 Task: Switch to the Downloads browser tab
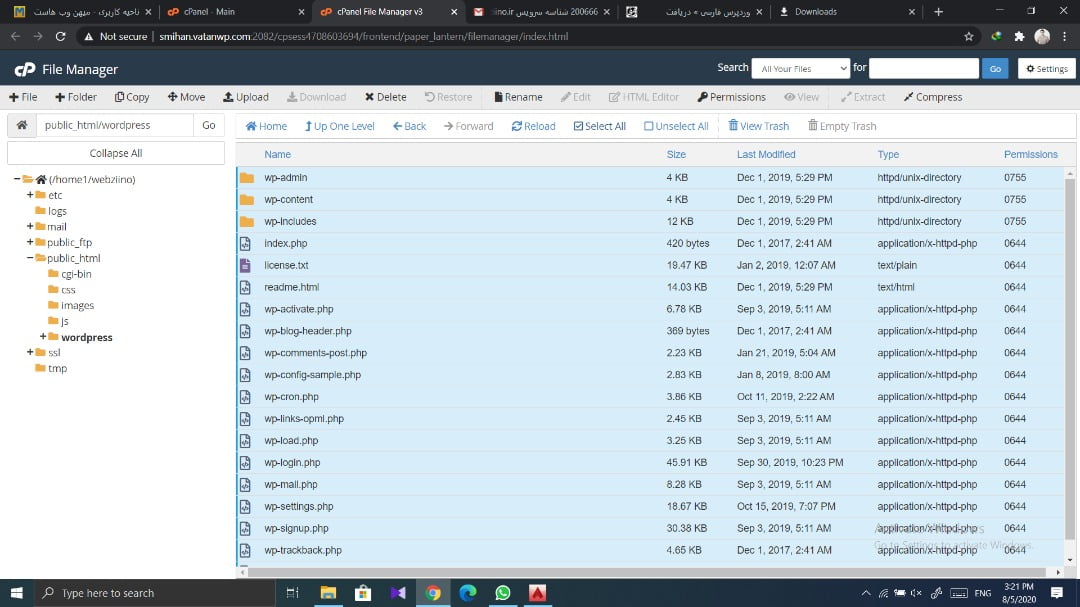849,12
